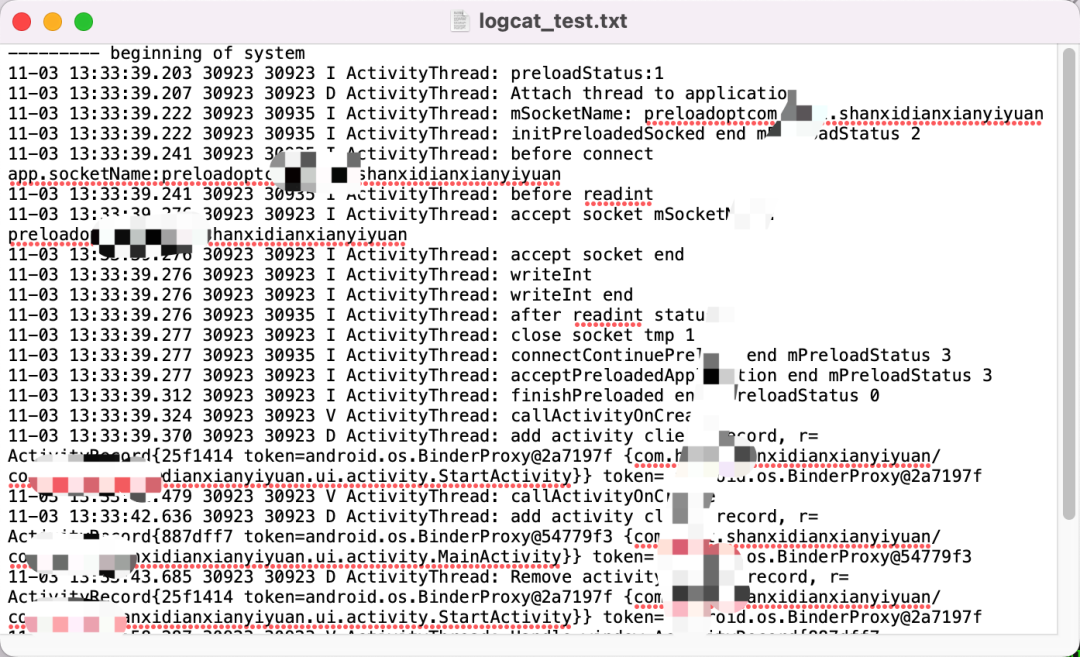1080x657 pixels.
Task: Click the 'accept socket end' message
Action: [x=597, y=255]
